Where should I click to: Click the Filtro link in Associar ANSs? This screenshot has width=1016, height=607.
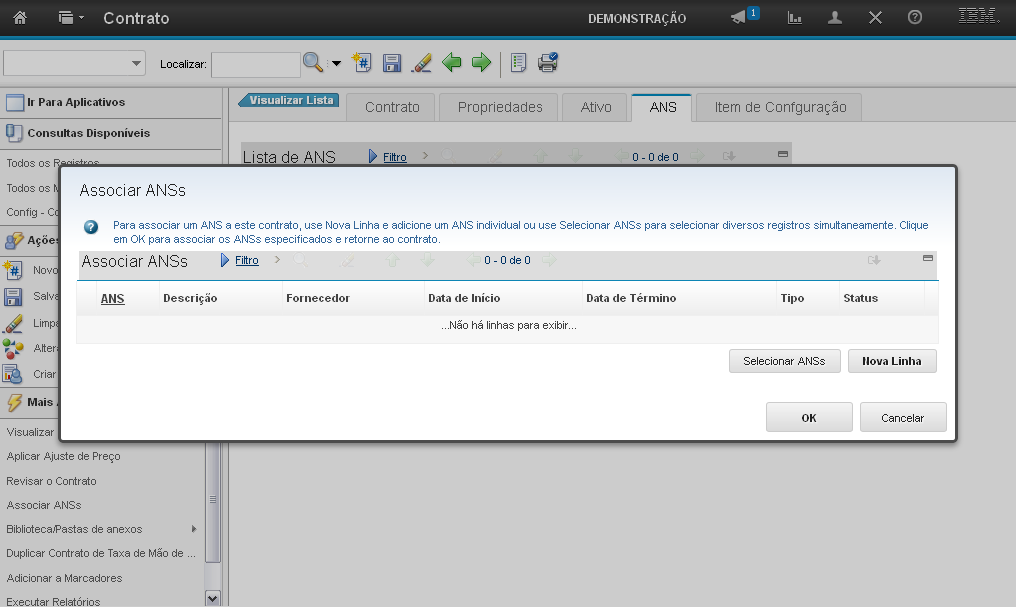247,260
